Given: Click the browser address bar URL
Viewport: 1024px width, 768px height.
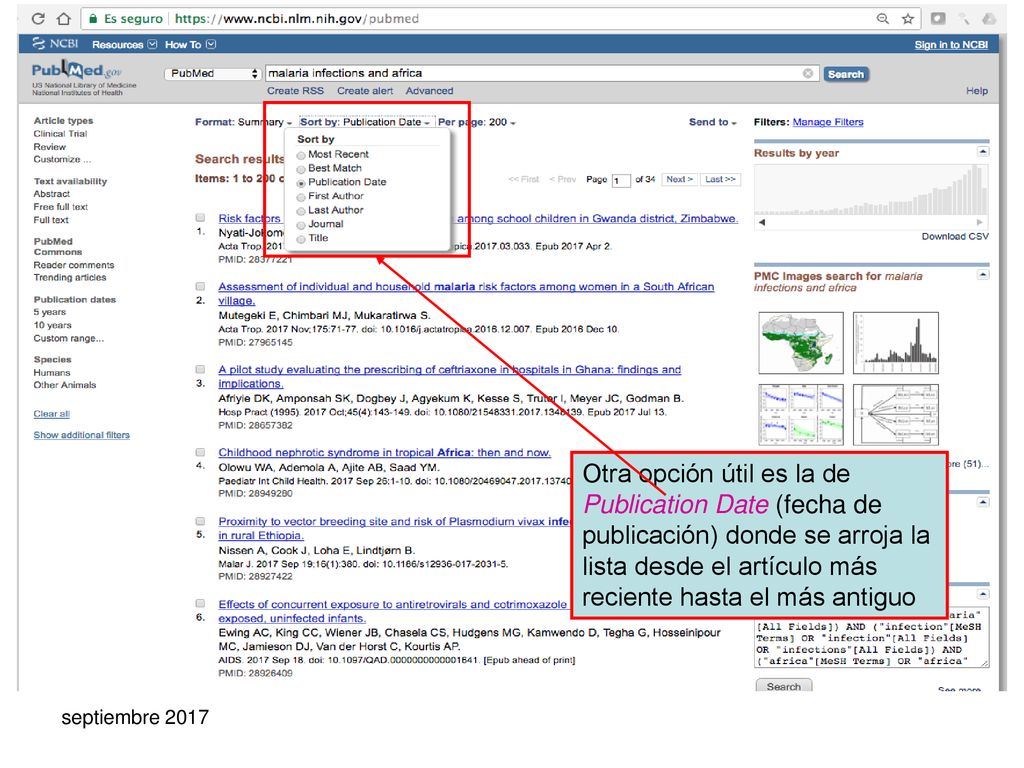Looking at the screenshot, I should (297, 19).
